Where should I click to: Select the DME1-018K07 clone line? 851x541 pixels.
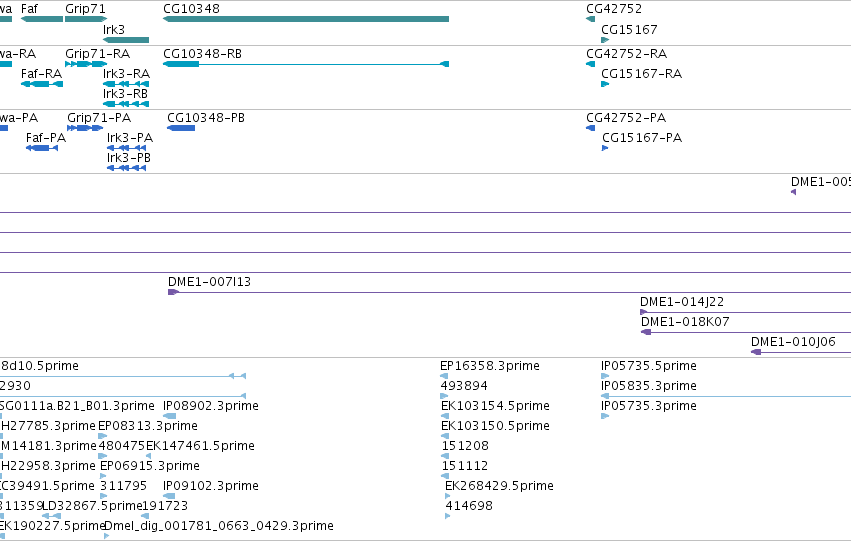pyautogui.click(x=746, y=332)
